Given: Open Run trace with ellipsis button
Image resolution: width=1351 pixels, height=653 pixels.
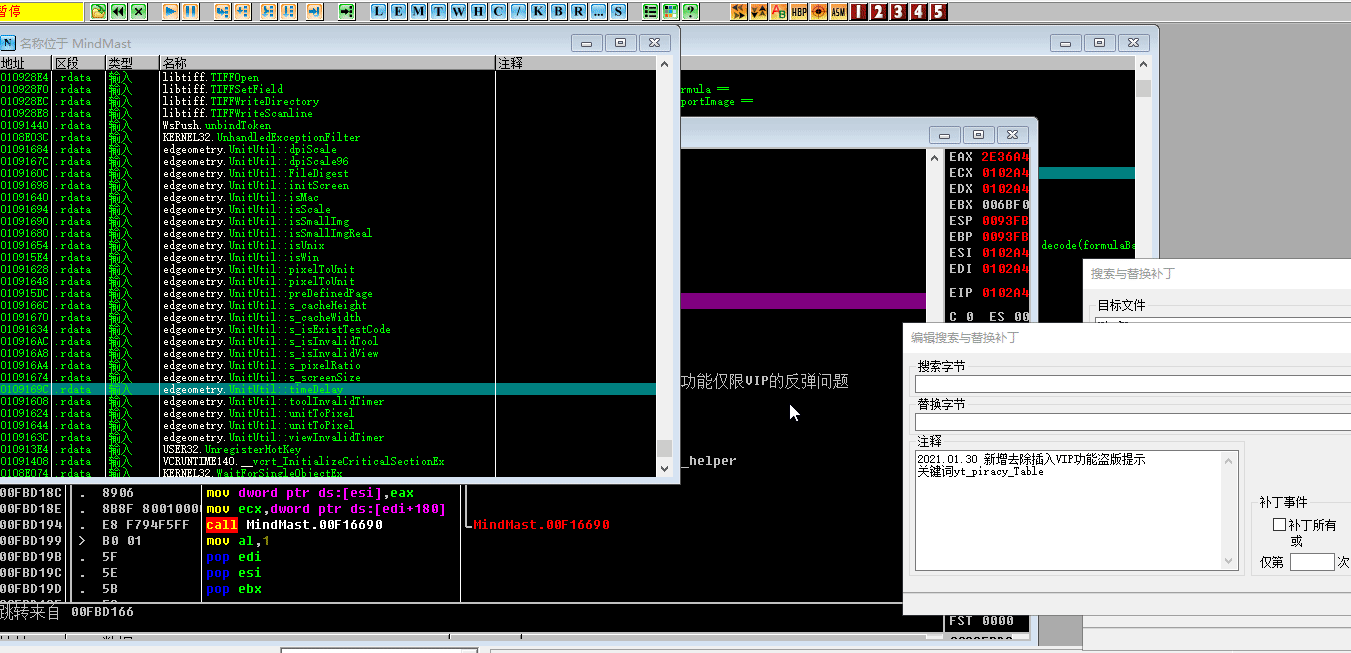Looking at the screenshot, I should pyautogui.click(x=599, y=12).
